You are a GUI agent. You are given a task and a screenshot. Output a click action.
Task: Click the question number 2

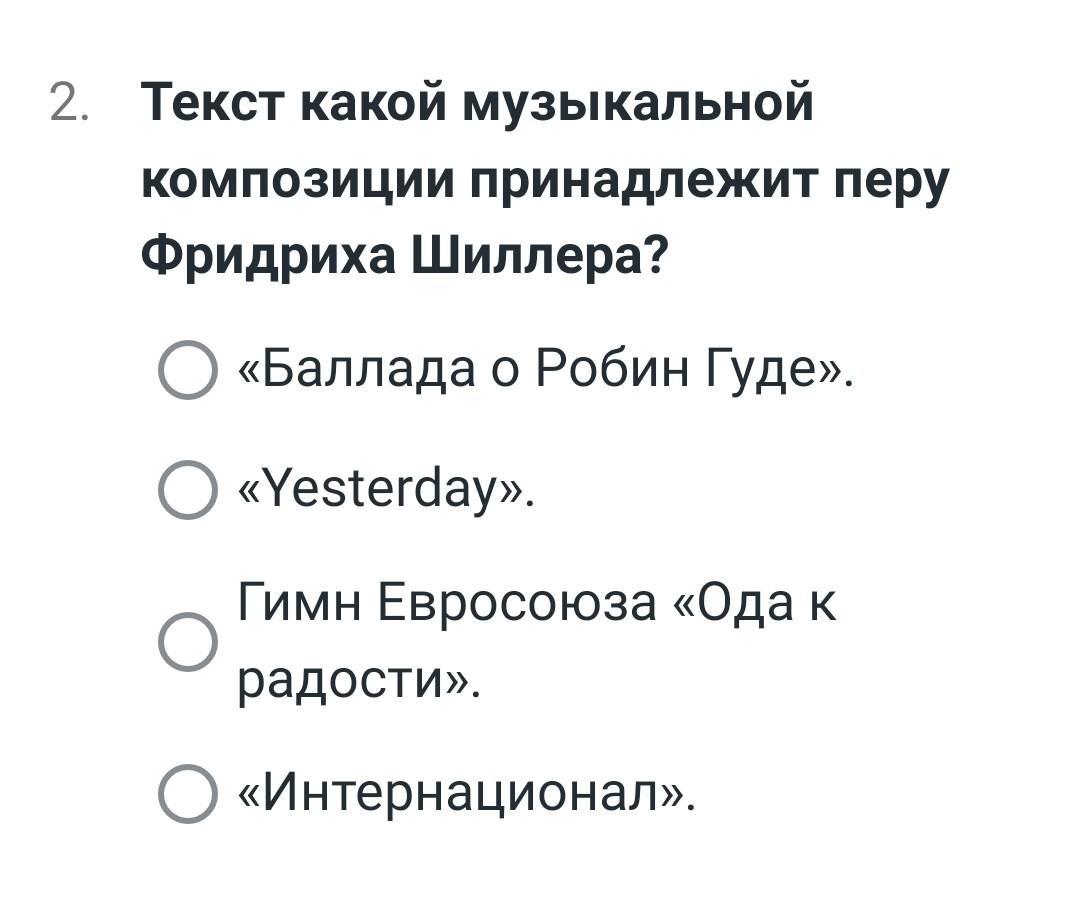[x=66, y=102]
